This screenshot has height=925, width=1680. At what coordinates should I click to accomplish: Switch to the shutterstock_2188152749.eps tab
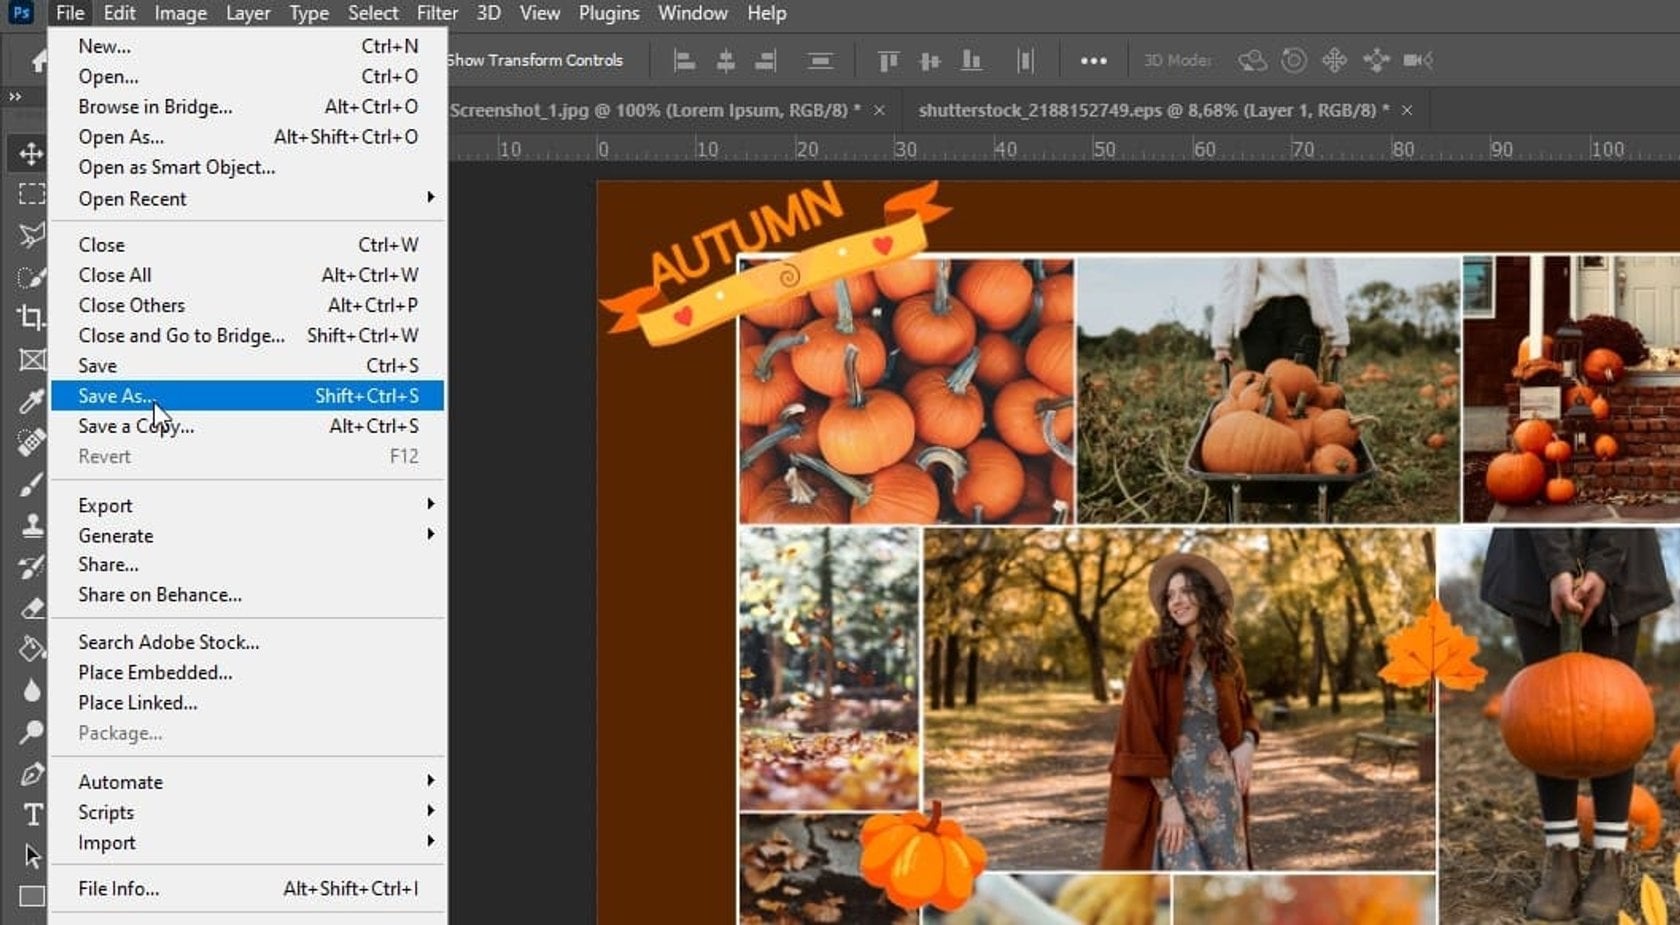point(1153,110)
